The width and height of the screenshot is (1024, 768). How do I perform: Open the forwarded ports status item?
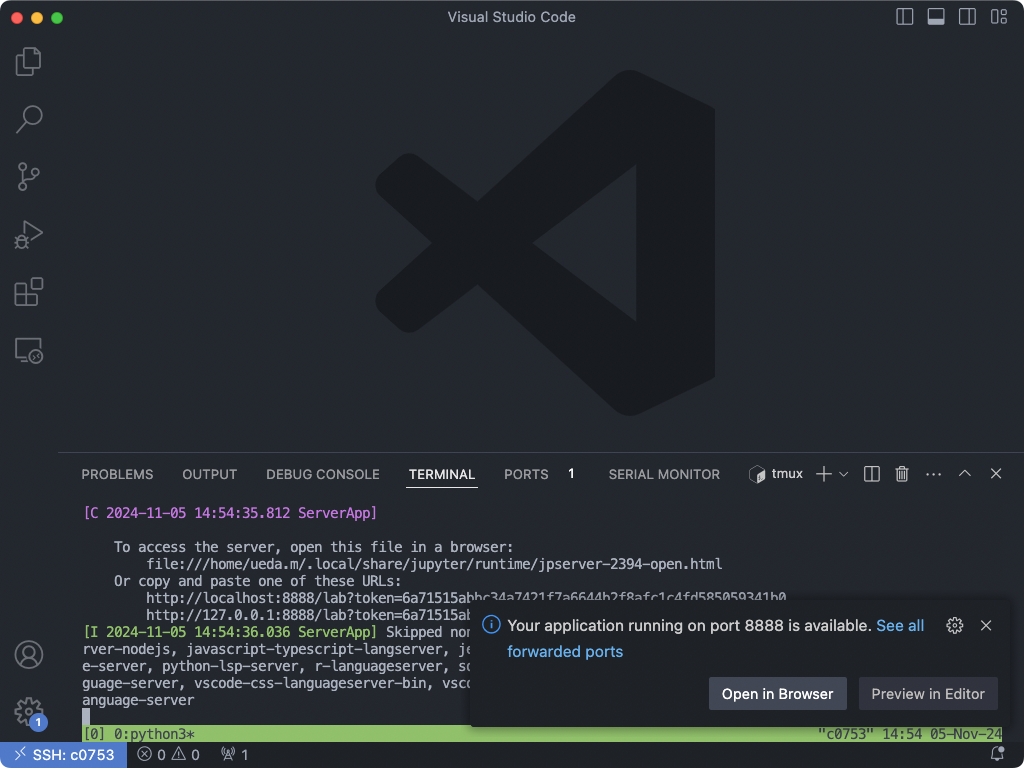(234, 755)
